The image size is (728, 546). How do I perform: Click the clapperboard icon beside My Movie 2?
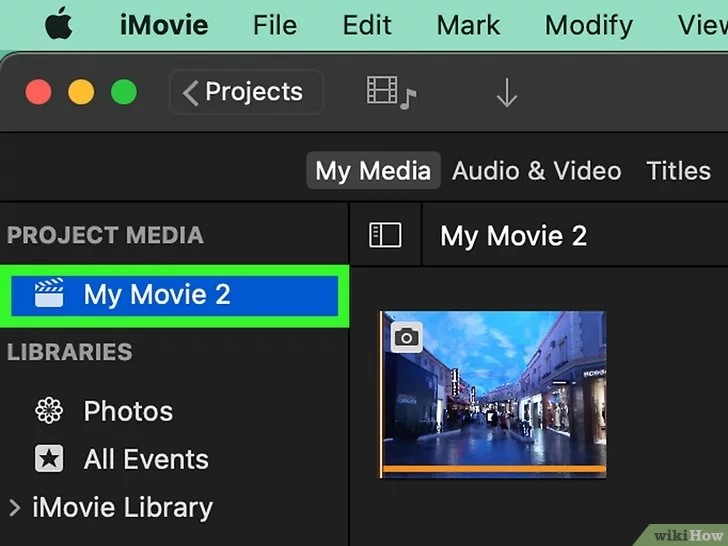[x=49, y=293]
